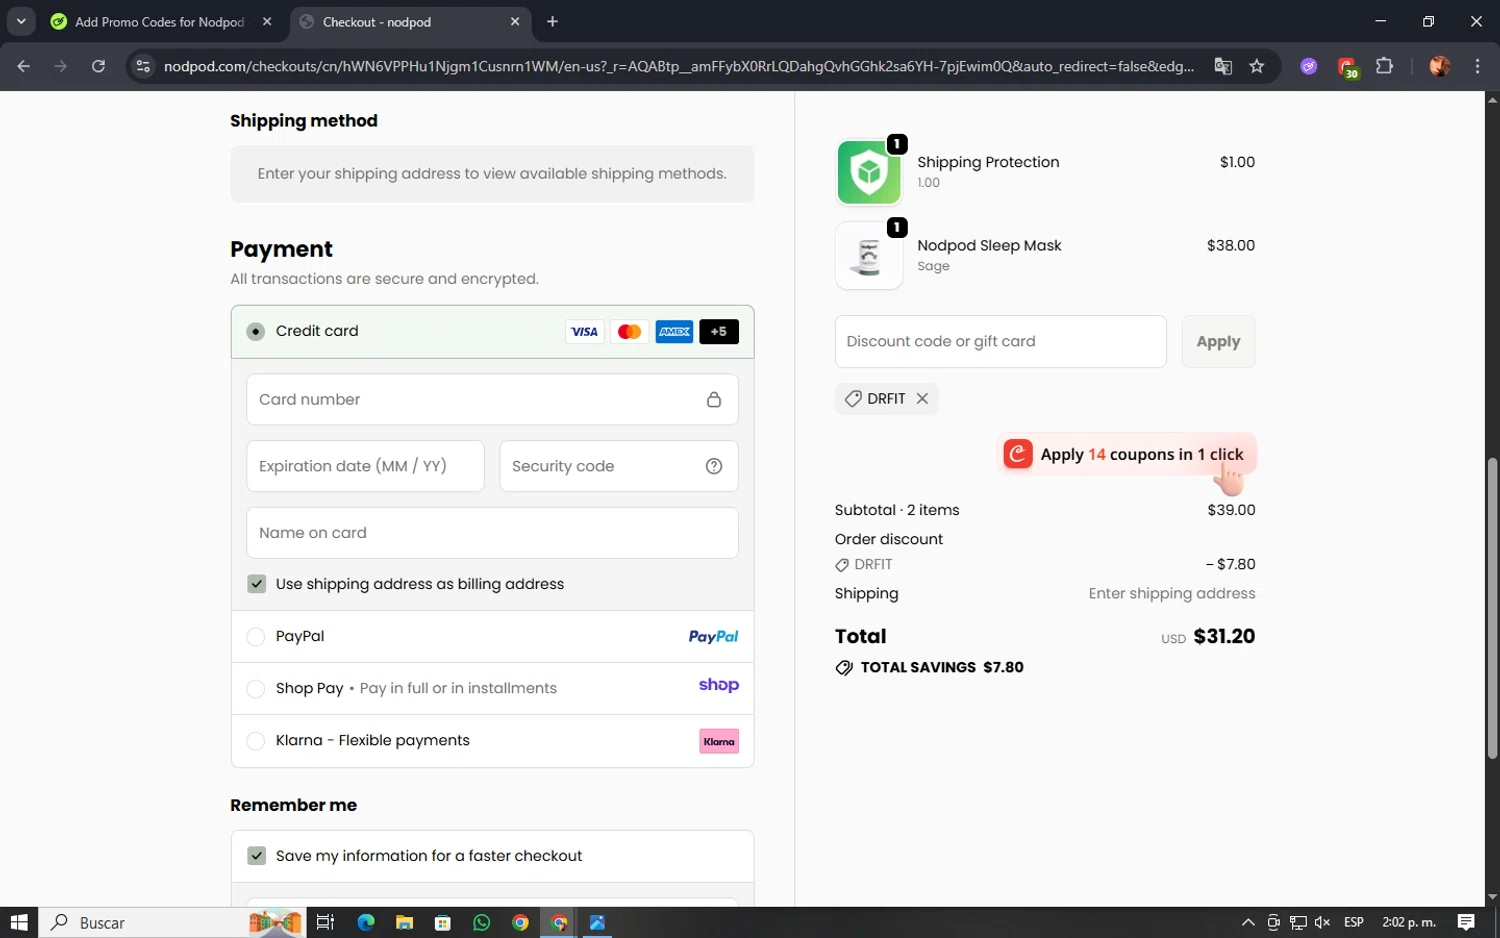Click the Nodpod Sleep Mask product thumbnail
1500x938 pixels.
[869, 256]
